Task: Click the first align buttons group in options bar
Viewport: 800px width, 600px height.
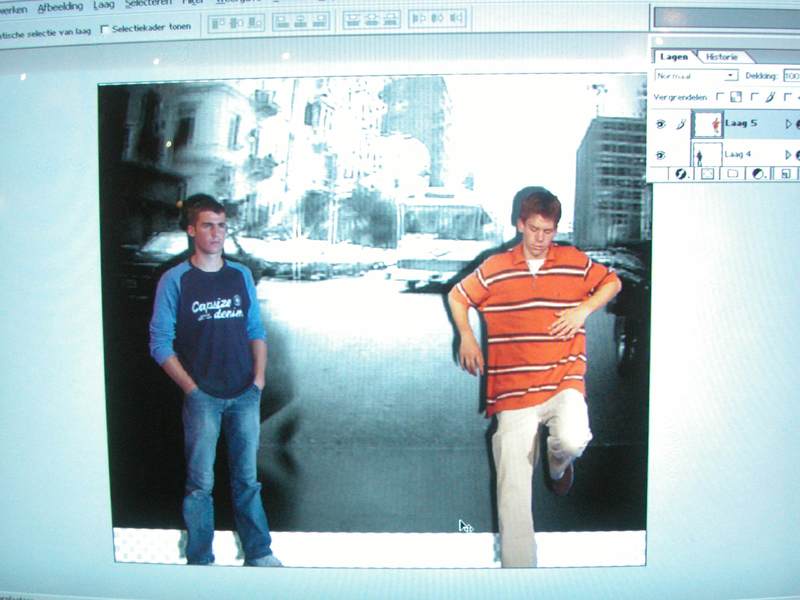Action: (235, 22)
